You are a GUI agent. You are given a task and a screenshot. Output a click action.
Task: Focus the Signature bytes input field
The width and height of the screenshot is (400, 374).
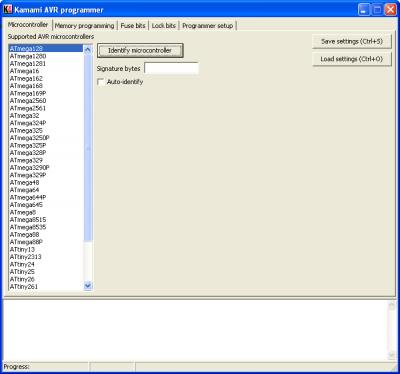[x=171, y=68]
